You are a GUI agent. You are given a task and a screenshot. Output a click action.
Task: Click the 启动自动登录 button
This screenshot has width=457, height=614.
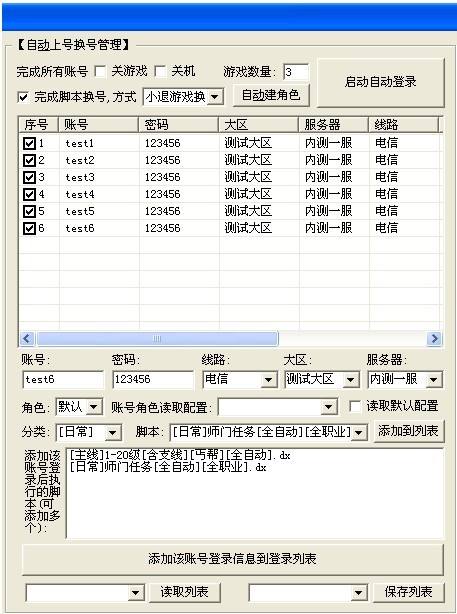click(x=381, y=82)
